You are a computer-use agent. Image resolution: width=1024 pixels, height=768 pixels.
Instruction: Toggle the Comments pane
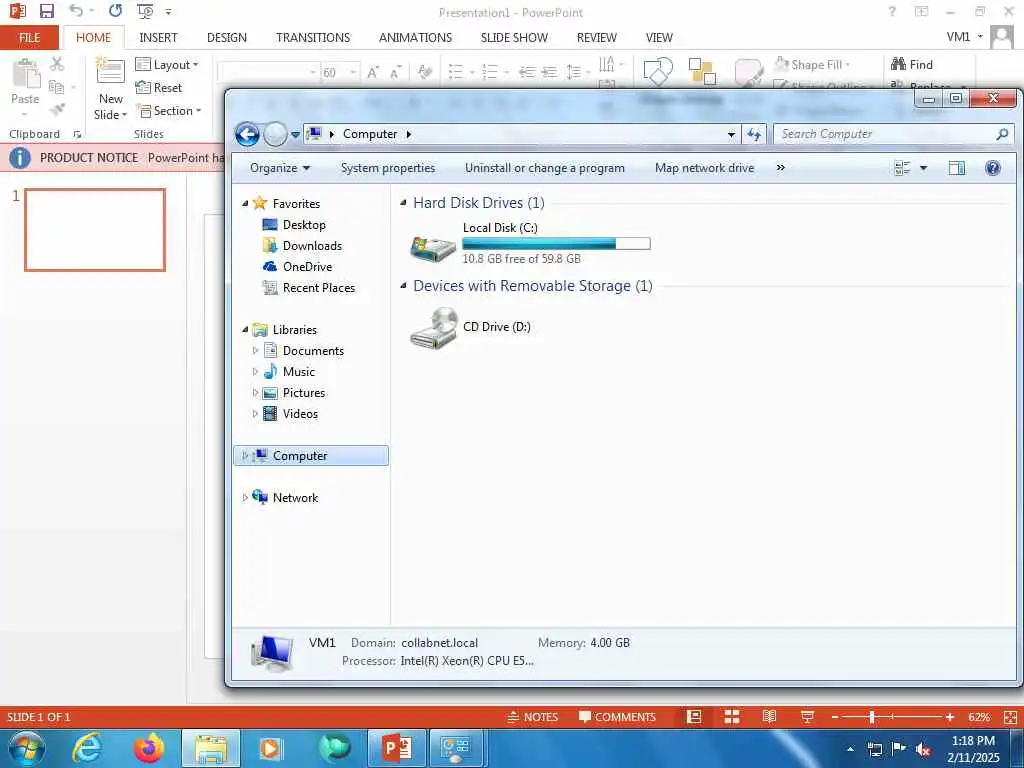tap(617, 717)
